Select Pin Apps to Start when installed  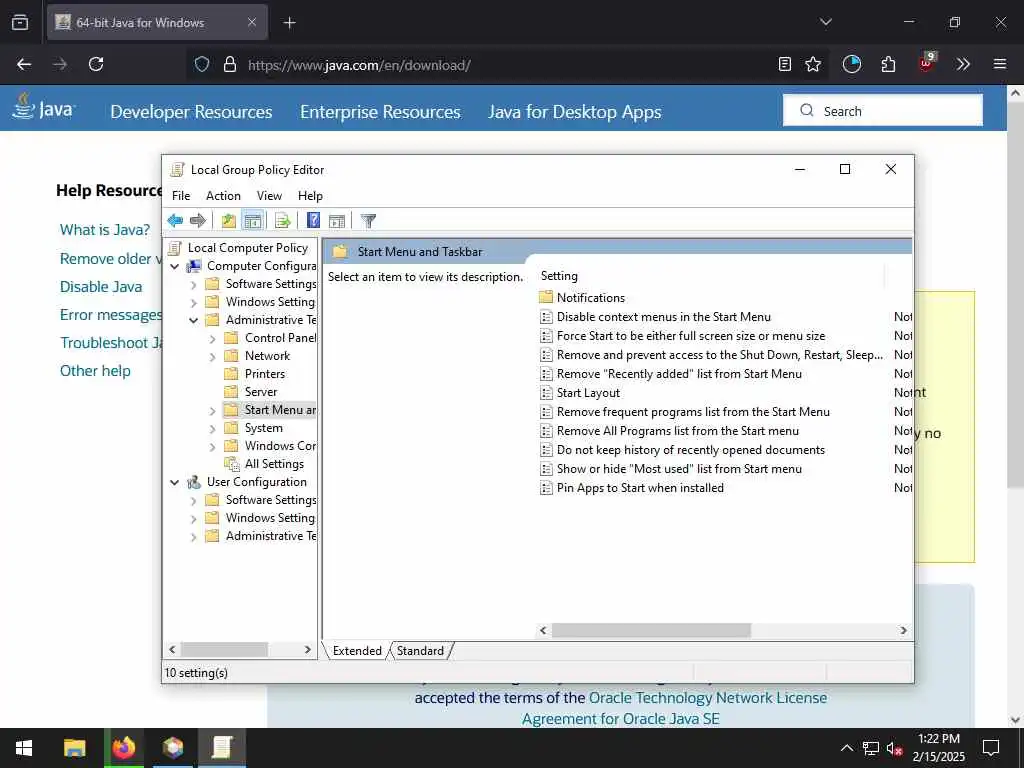tap(640, 488)
